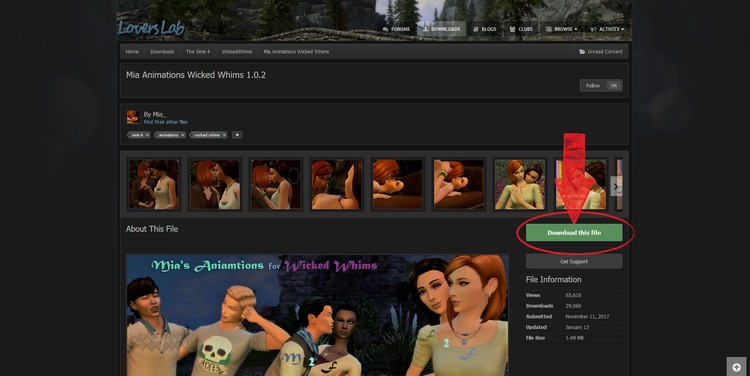Image resolution: width=750 pixels, height=376 pixels.
Task: Click the Mia Animations Wicked Whims breadcrumb
Action: [296, 52]
